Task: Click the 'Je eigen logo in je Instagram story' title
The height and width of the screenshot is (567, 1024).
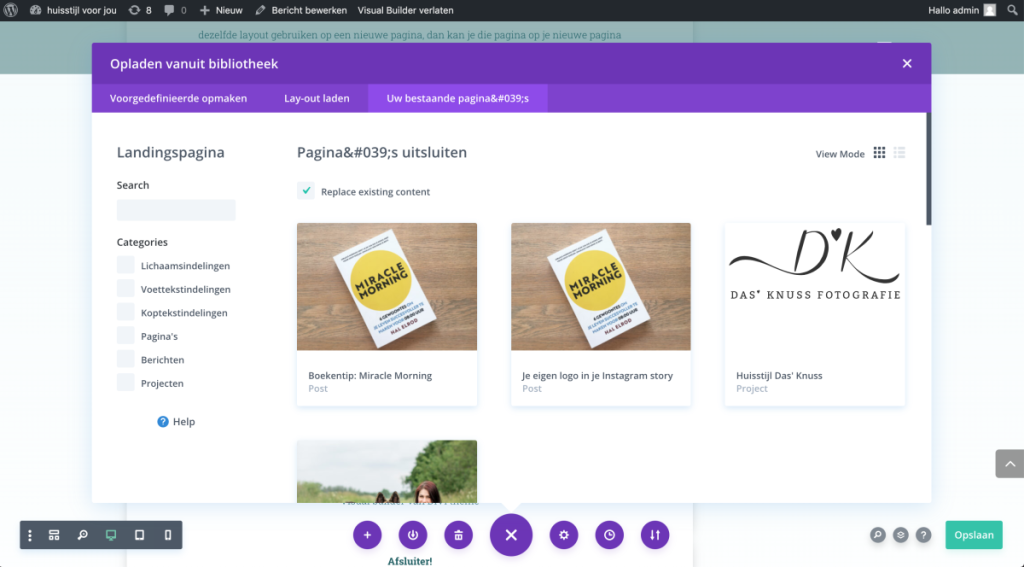Action: click(598, 376)
